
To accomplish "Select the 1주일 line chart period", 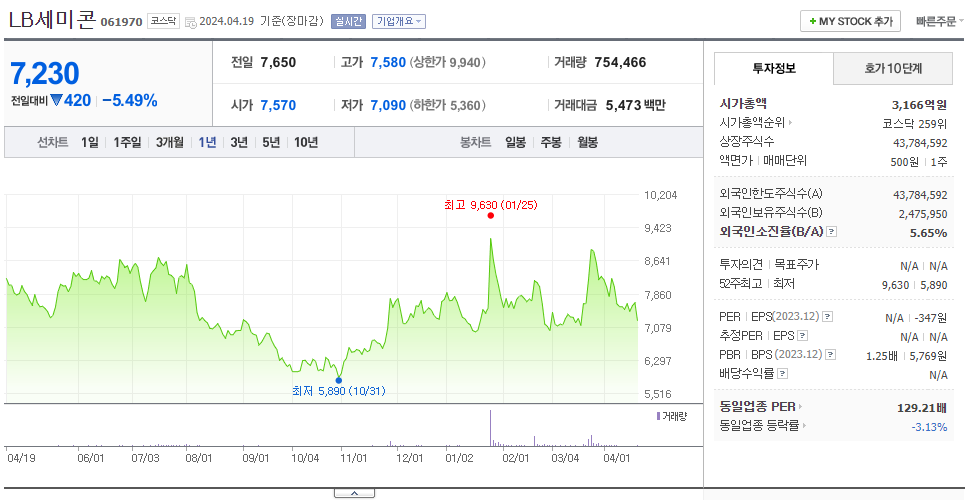I will tap(127, 143).
